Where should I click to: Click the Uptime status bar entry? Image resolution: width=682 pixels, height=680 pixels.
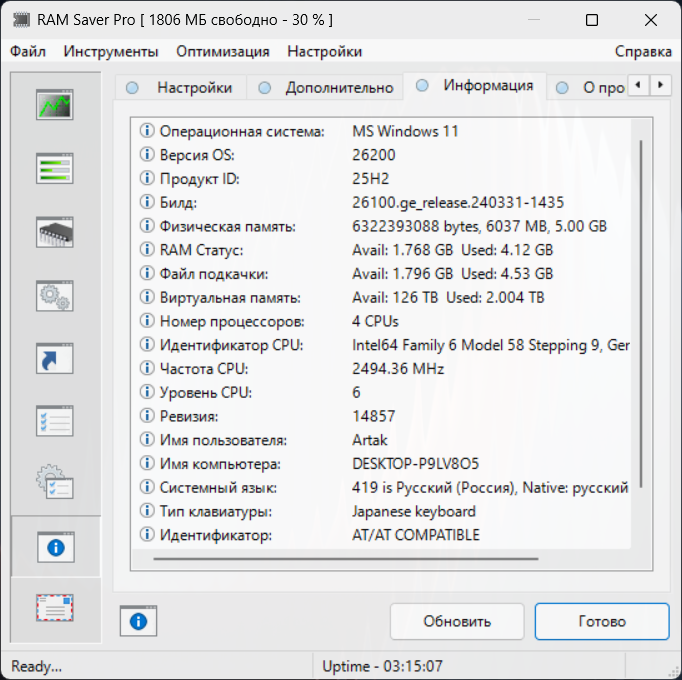pos(382,666)
